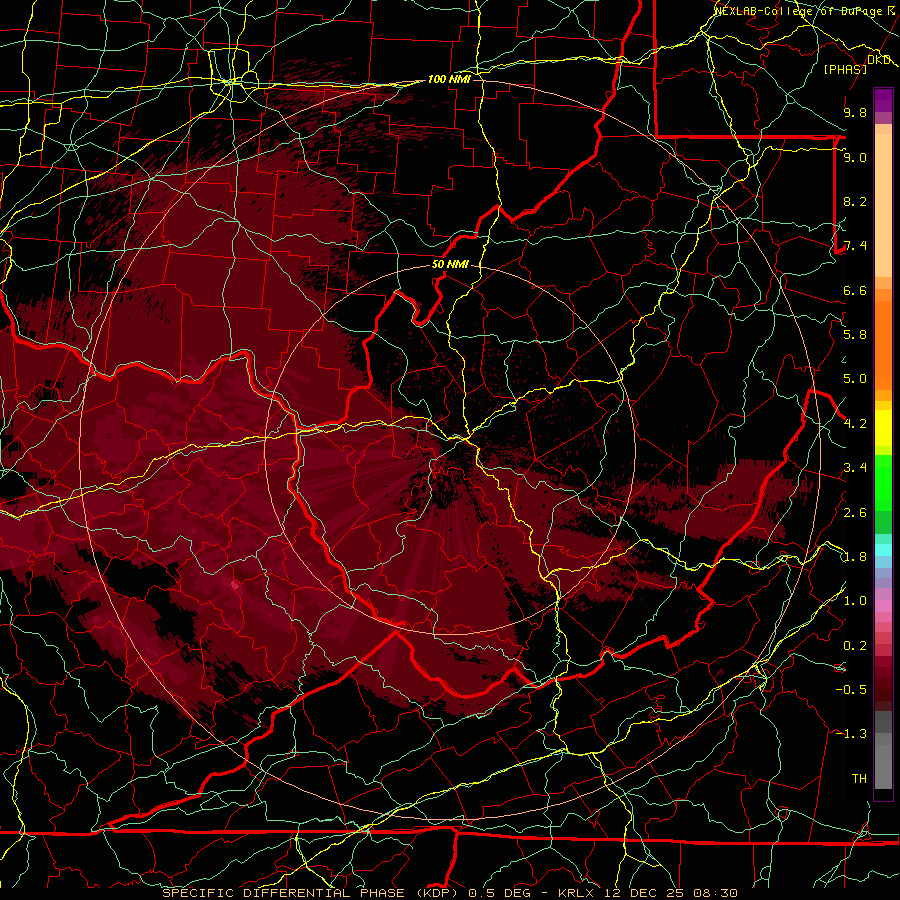The width and height of the screenshot is (900, 900).
Task: Click the 9.8 value on the color scale
Action: point(855,112)
